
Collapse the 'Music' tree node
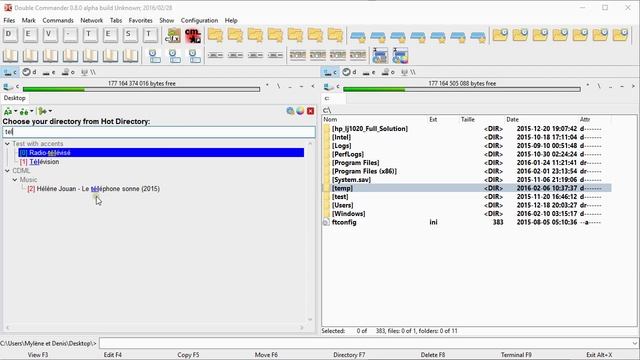tap(15, 180)
